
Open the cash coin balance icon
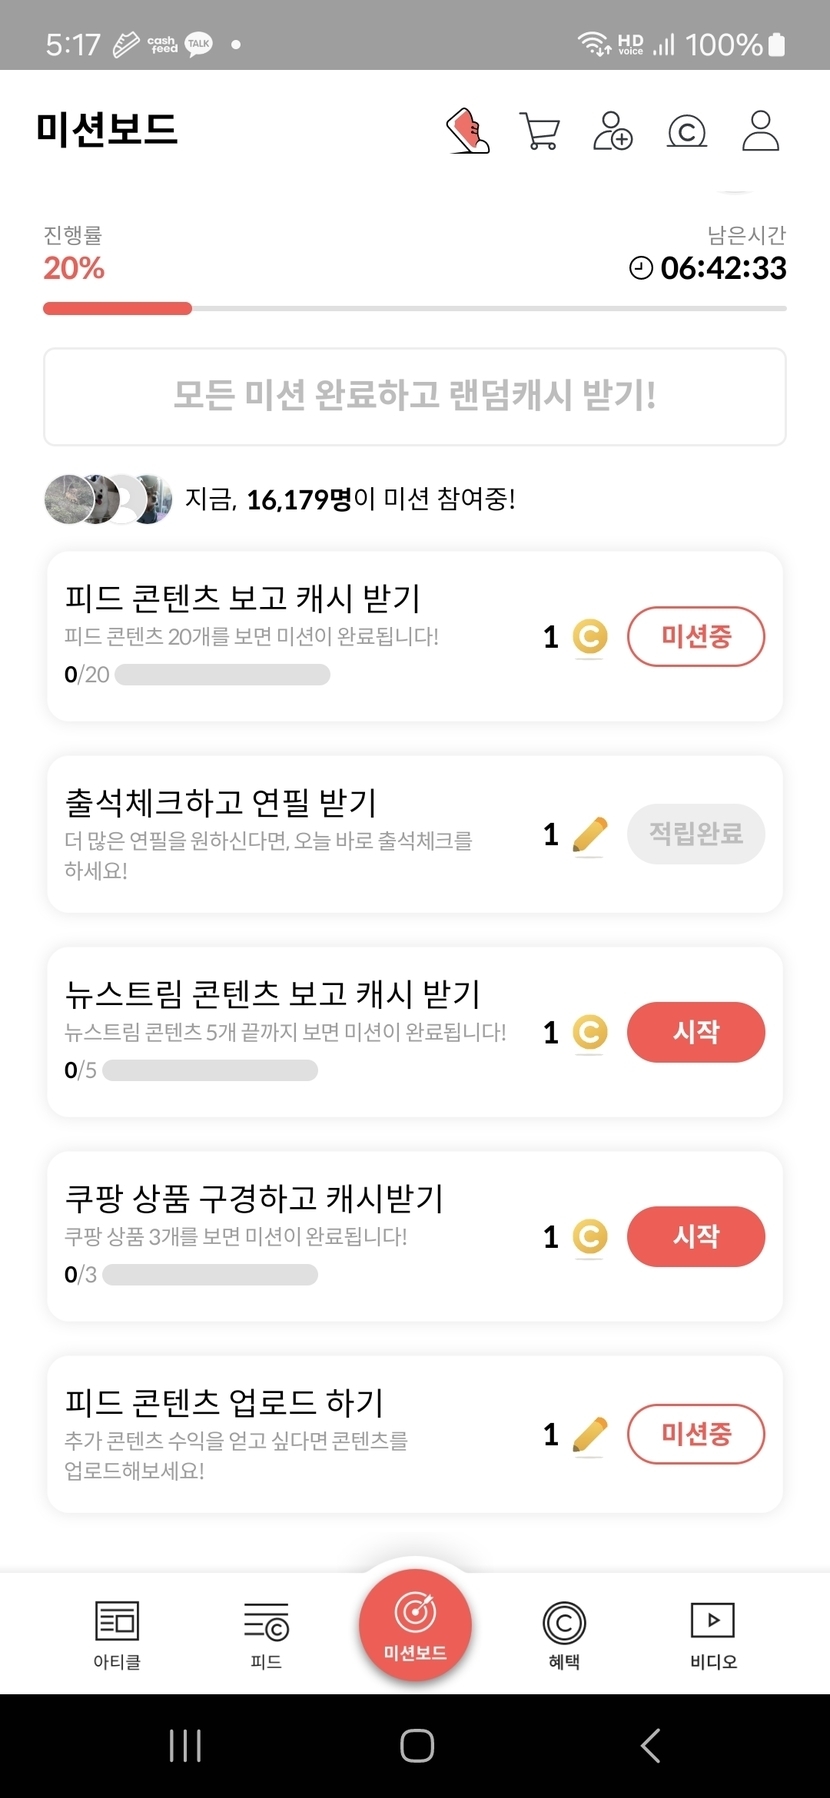click(687, 131)
